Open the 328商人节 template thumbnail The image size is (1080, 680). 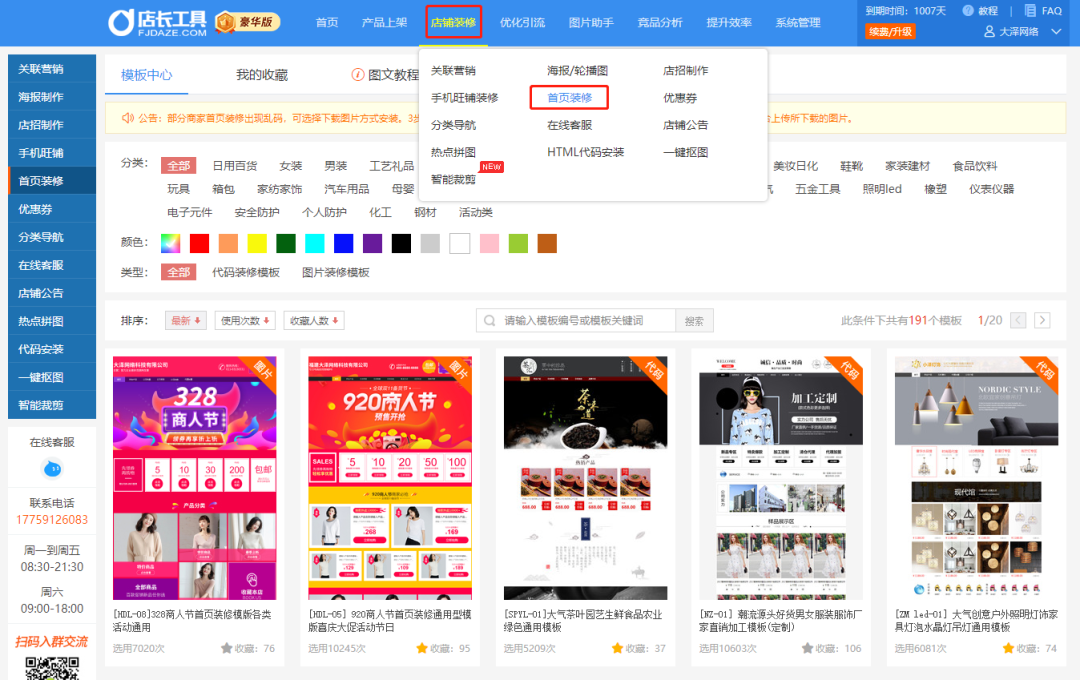[195, 478]
